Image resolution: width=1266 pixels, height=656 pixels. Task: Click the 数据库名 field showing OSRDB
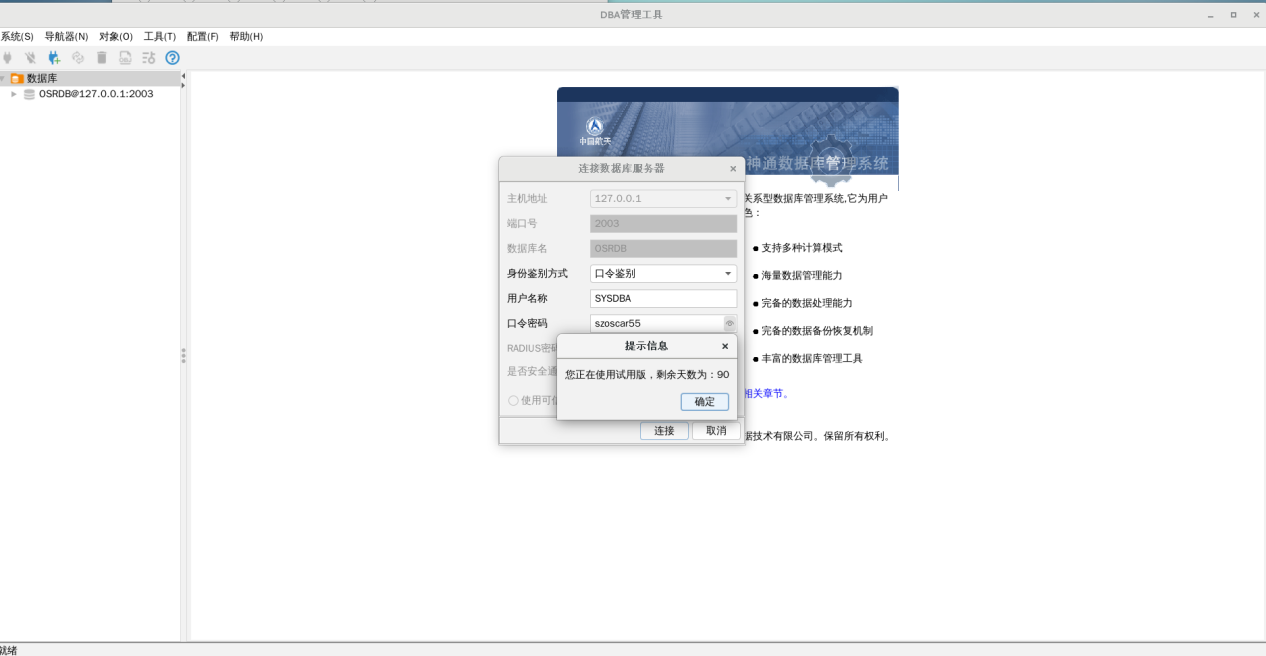point(663,248)
